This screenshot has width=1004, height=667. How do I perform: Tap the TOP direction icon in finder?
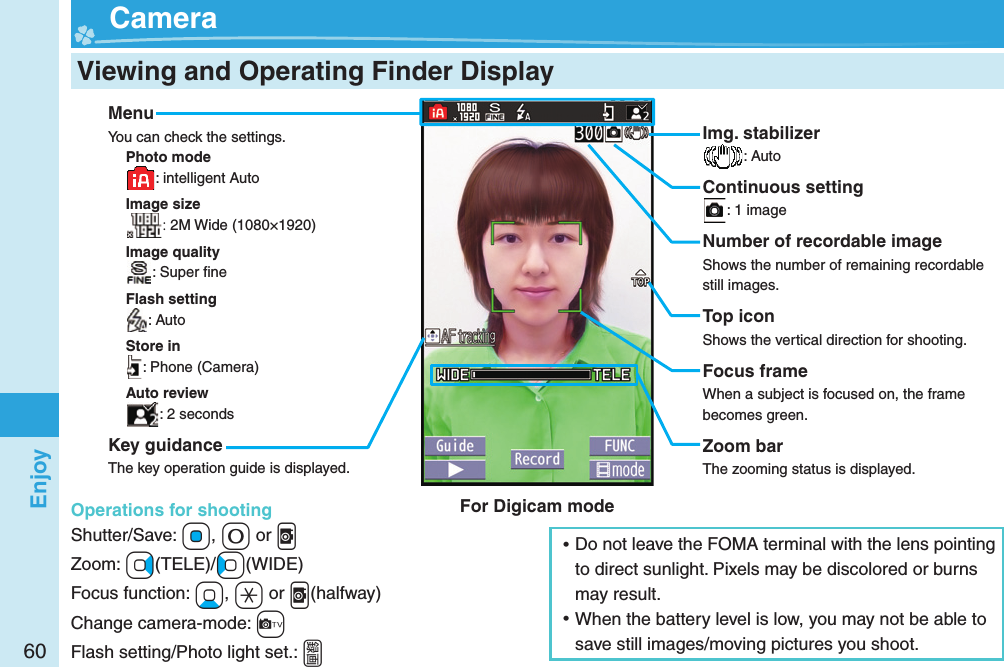640,278
